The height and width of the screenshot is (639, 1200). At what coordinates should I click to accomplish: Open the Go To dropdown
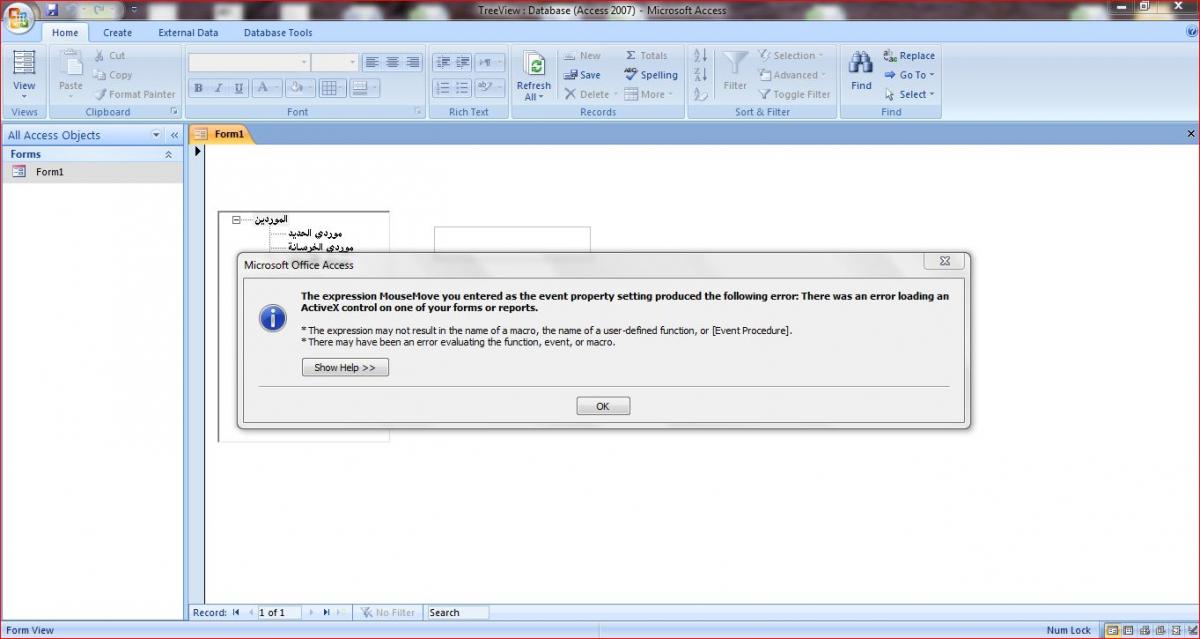tap(910, 75)
